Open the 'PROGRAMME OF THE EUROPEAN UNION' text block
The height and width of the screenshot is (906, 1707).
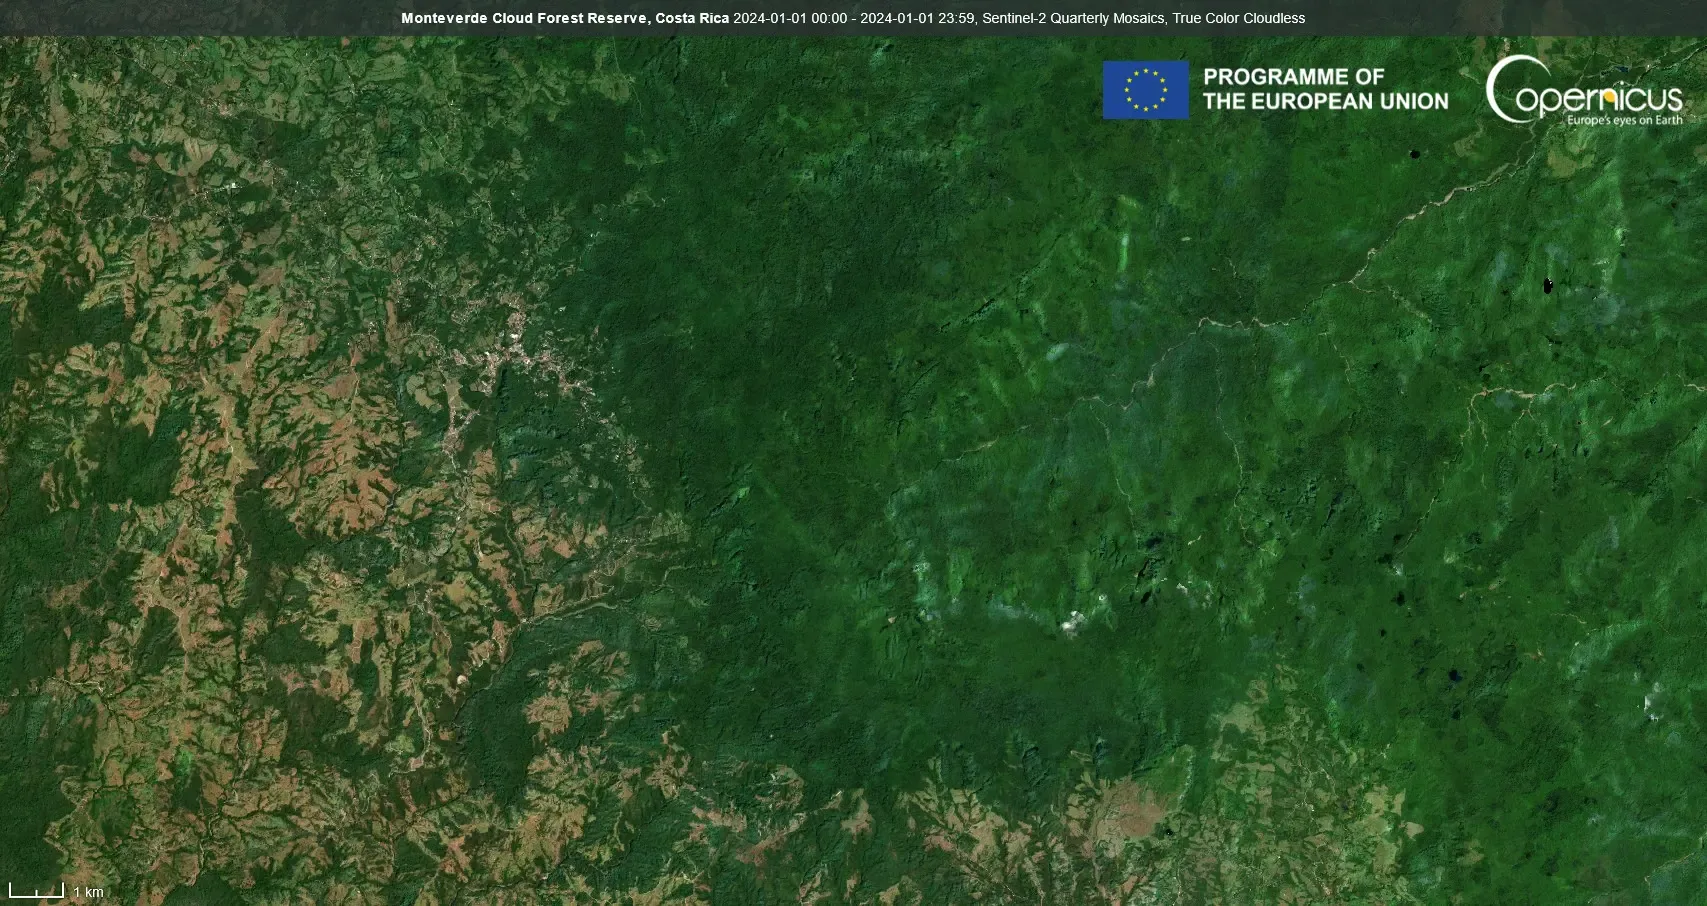click(x=1327, y=88)
